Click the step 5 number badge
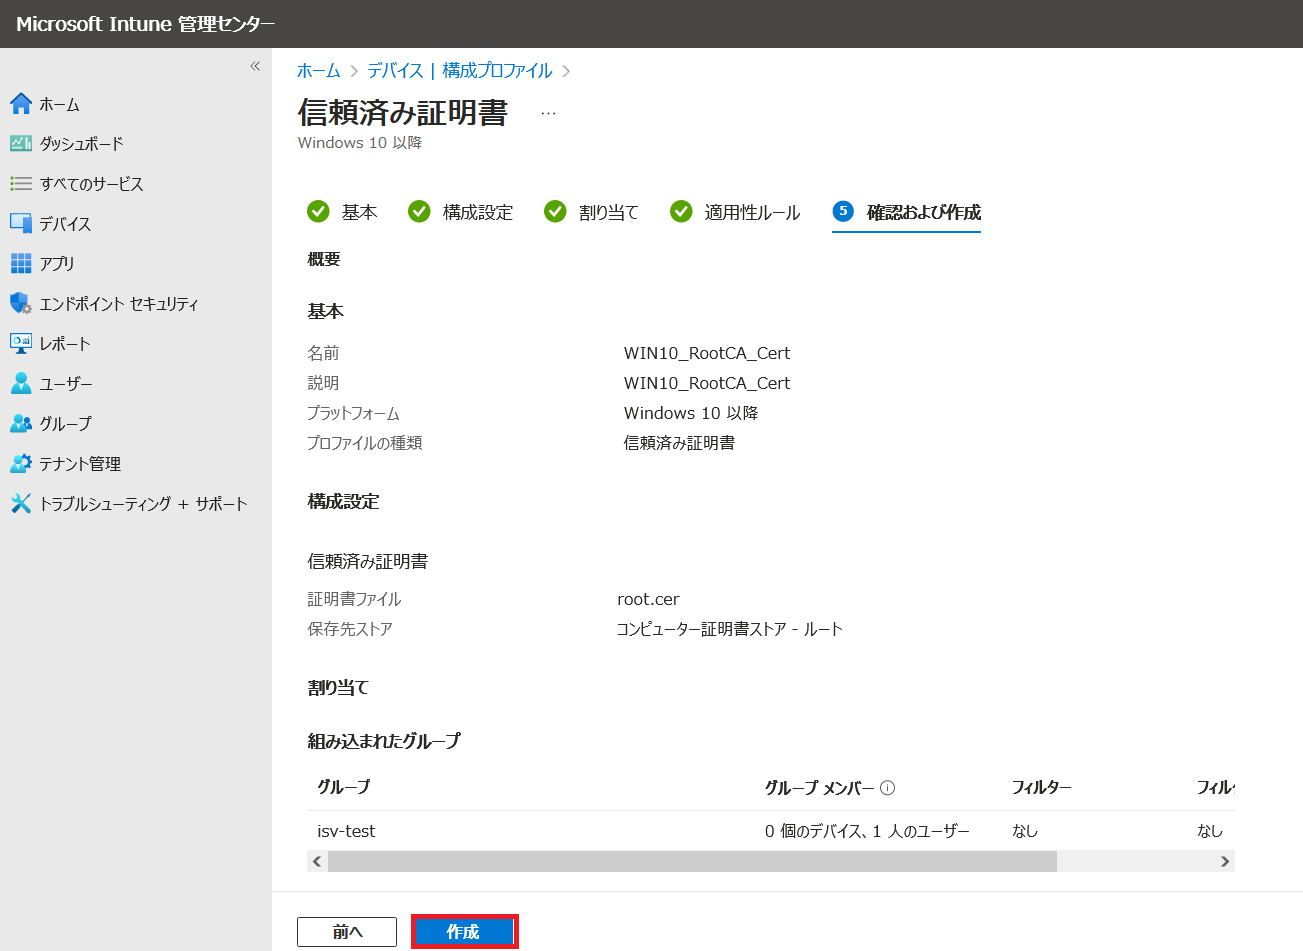1303x951 pixels. click(x=843, y=211)
